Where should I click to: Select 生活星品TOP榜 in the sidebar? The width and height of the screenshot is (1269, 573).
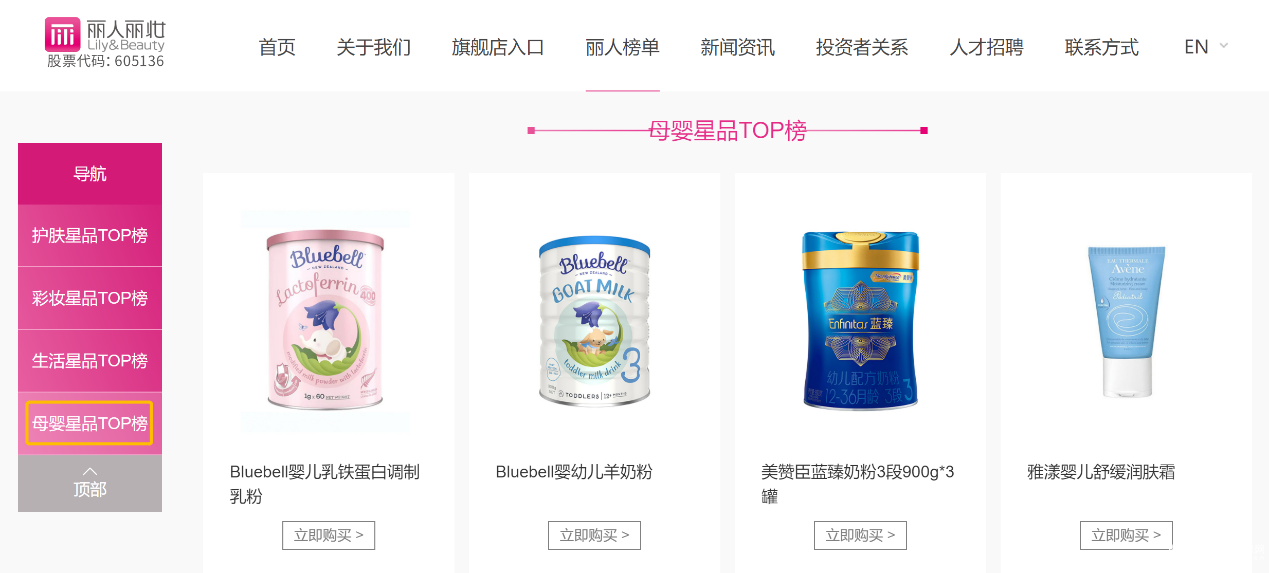[x=90, y=361]
